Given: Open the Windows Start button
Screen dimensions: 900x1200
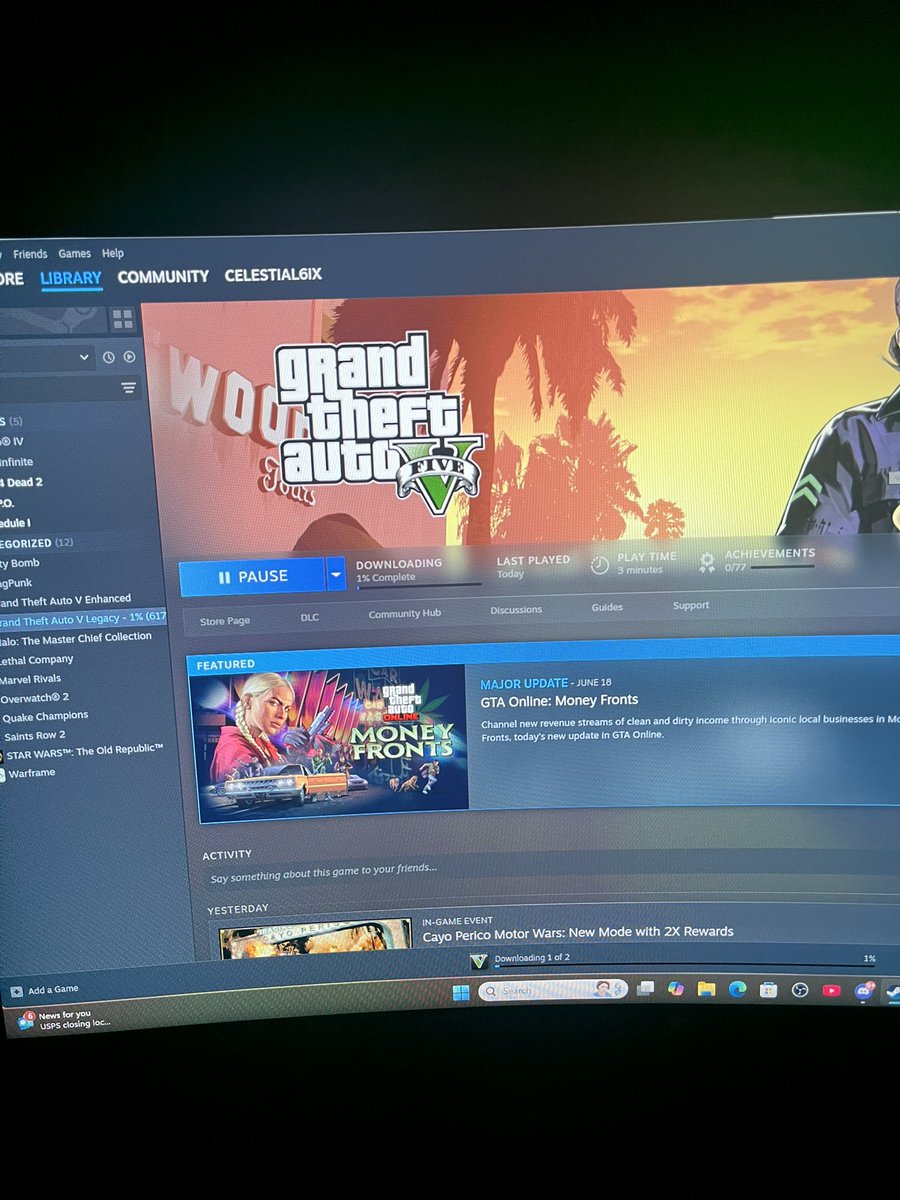Looking at the screenshot, I should click(461, 993).
